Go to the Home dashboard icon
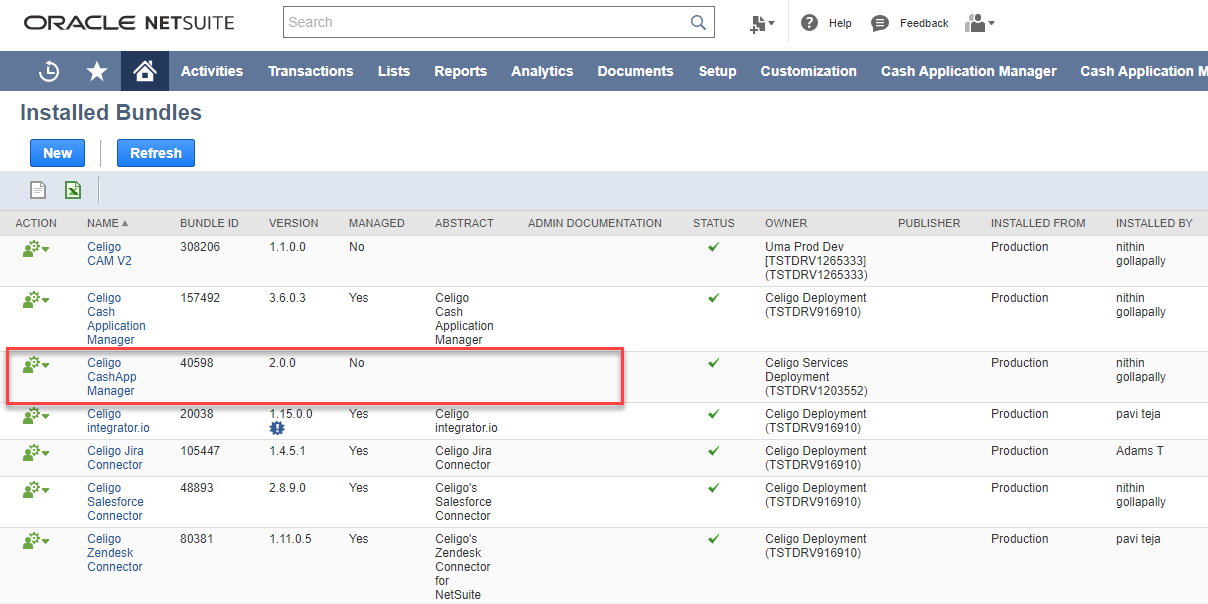Image resolution: width=1208 pixels, height=604 pixels. coord(145,71)
